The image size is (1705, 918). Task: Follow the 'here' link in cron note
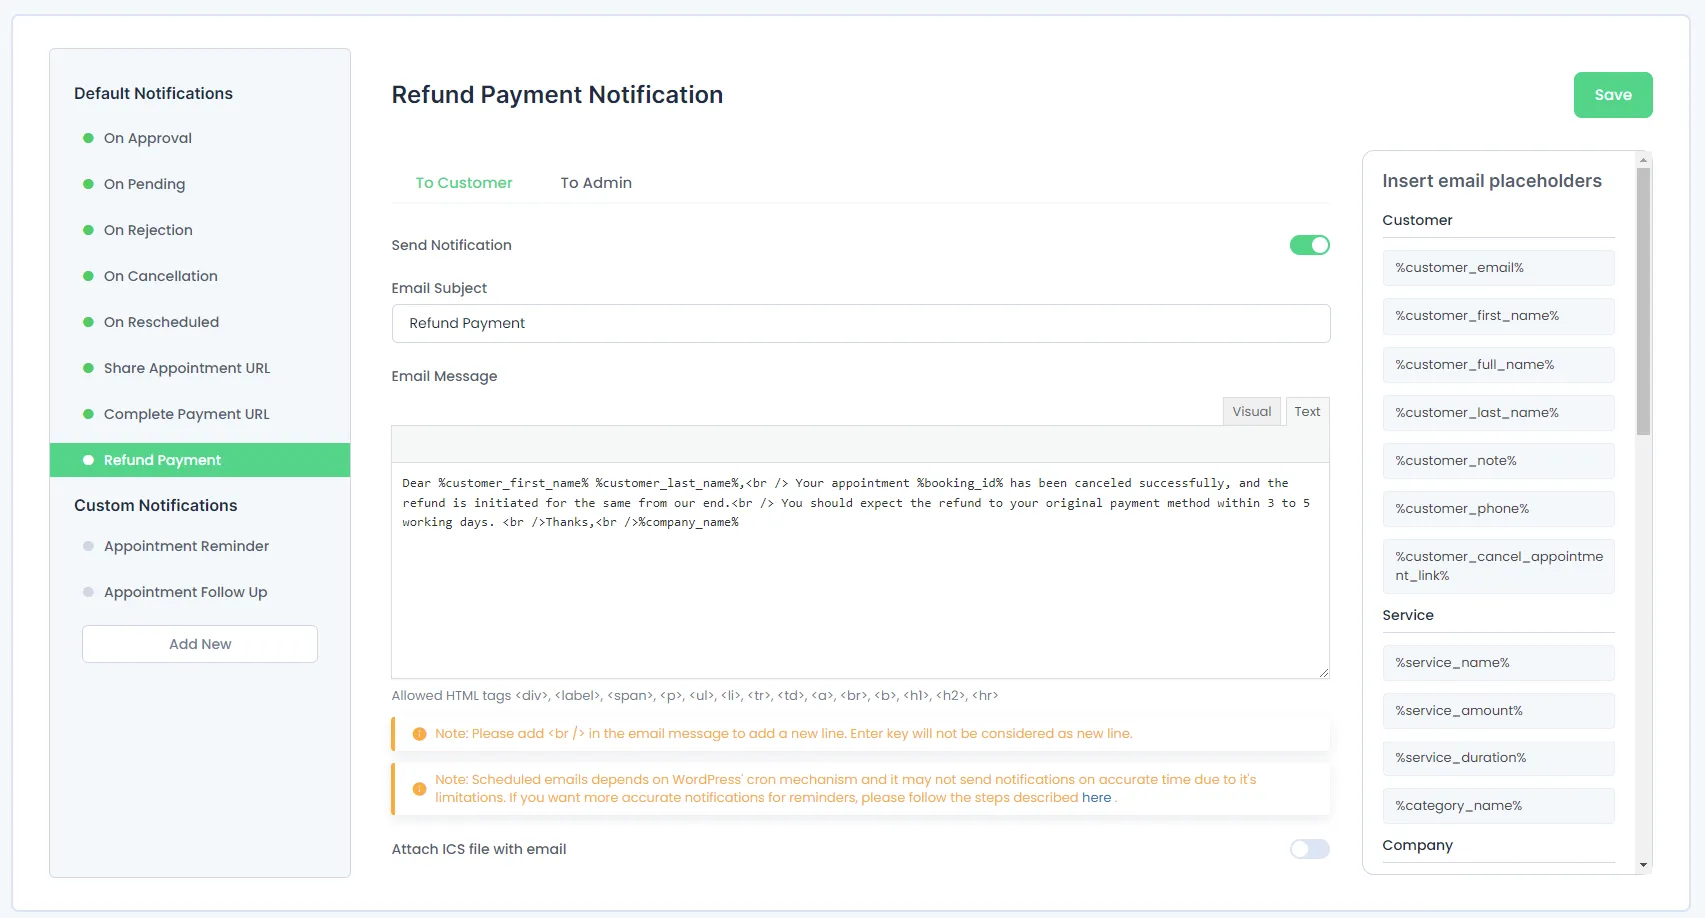1096,798
